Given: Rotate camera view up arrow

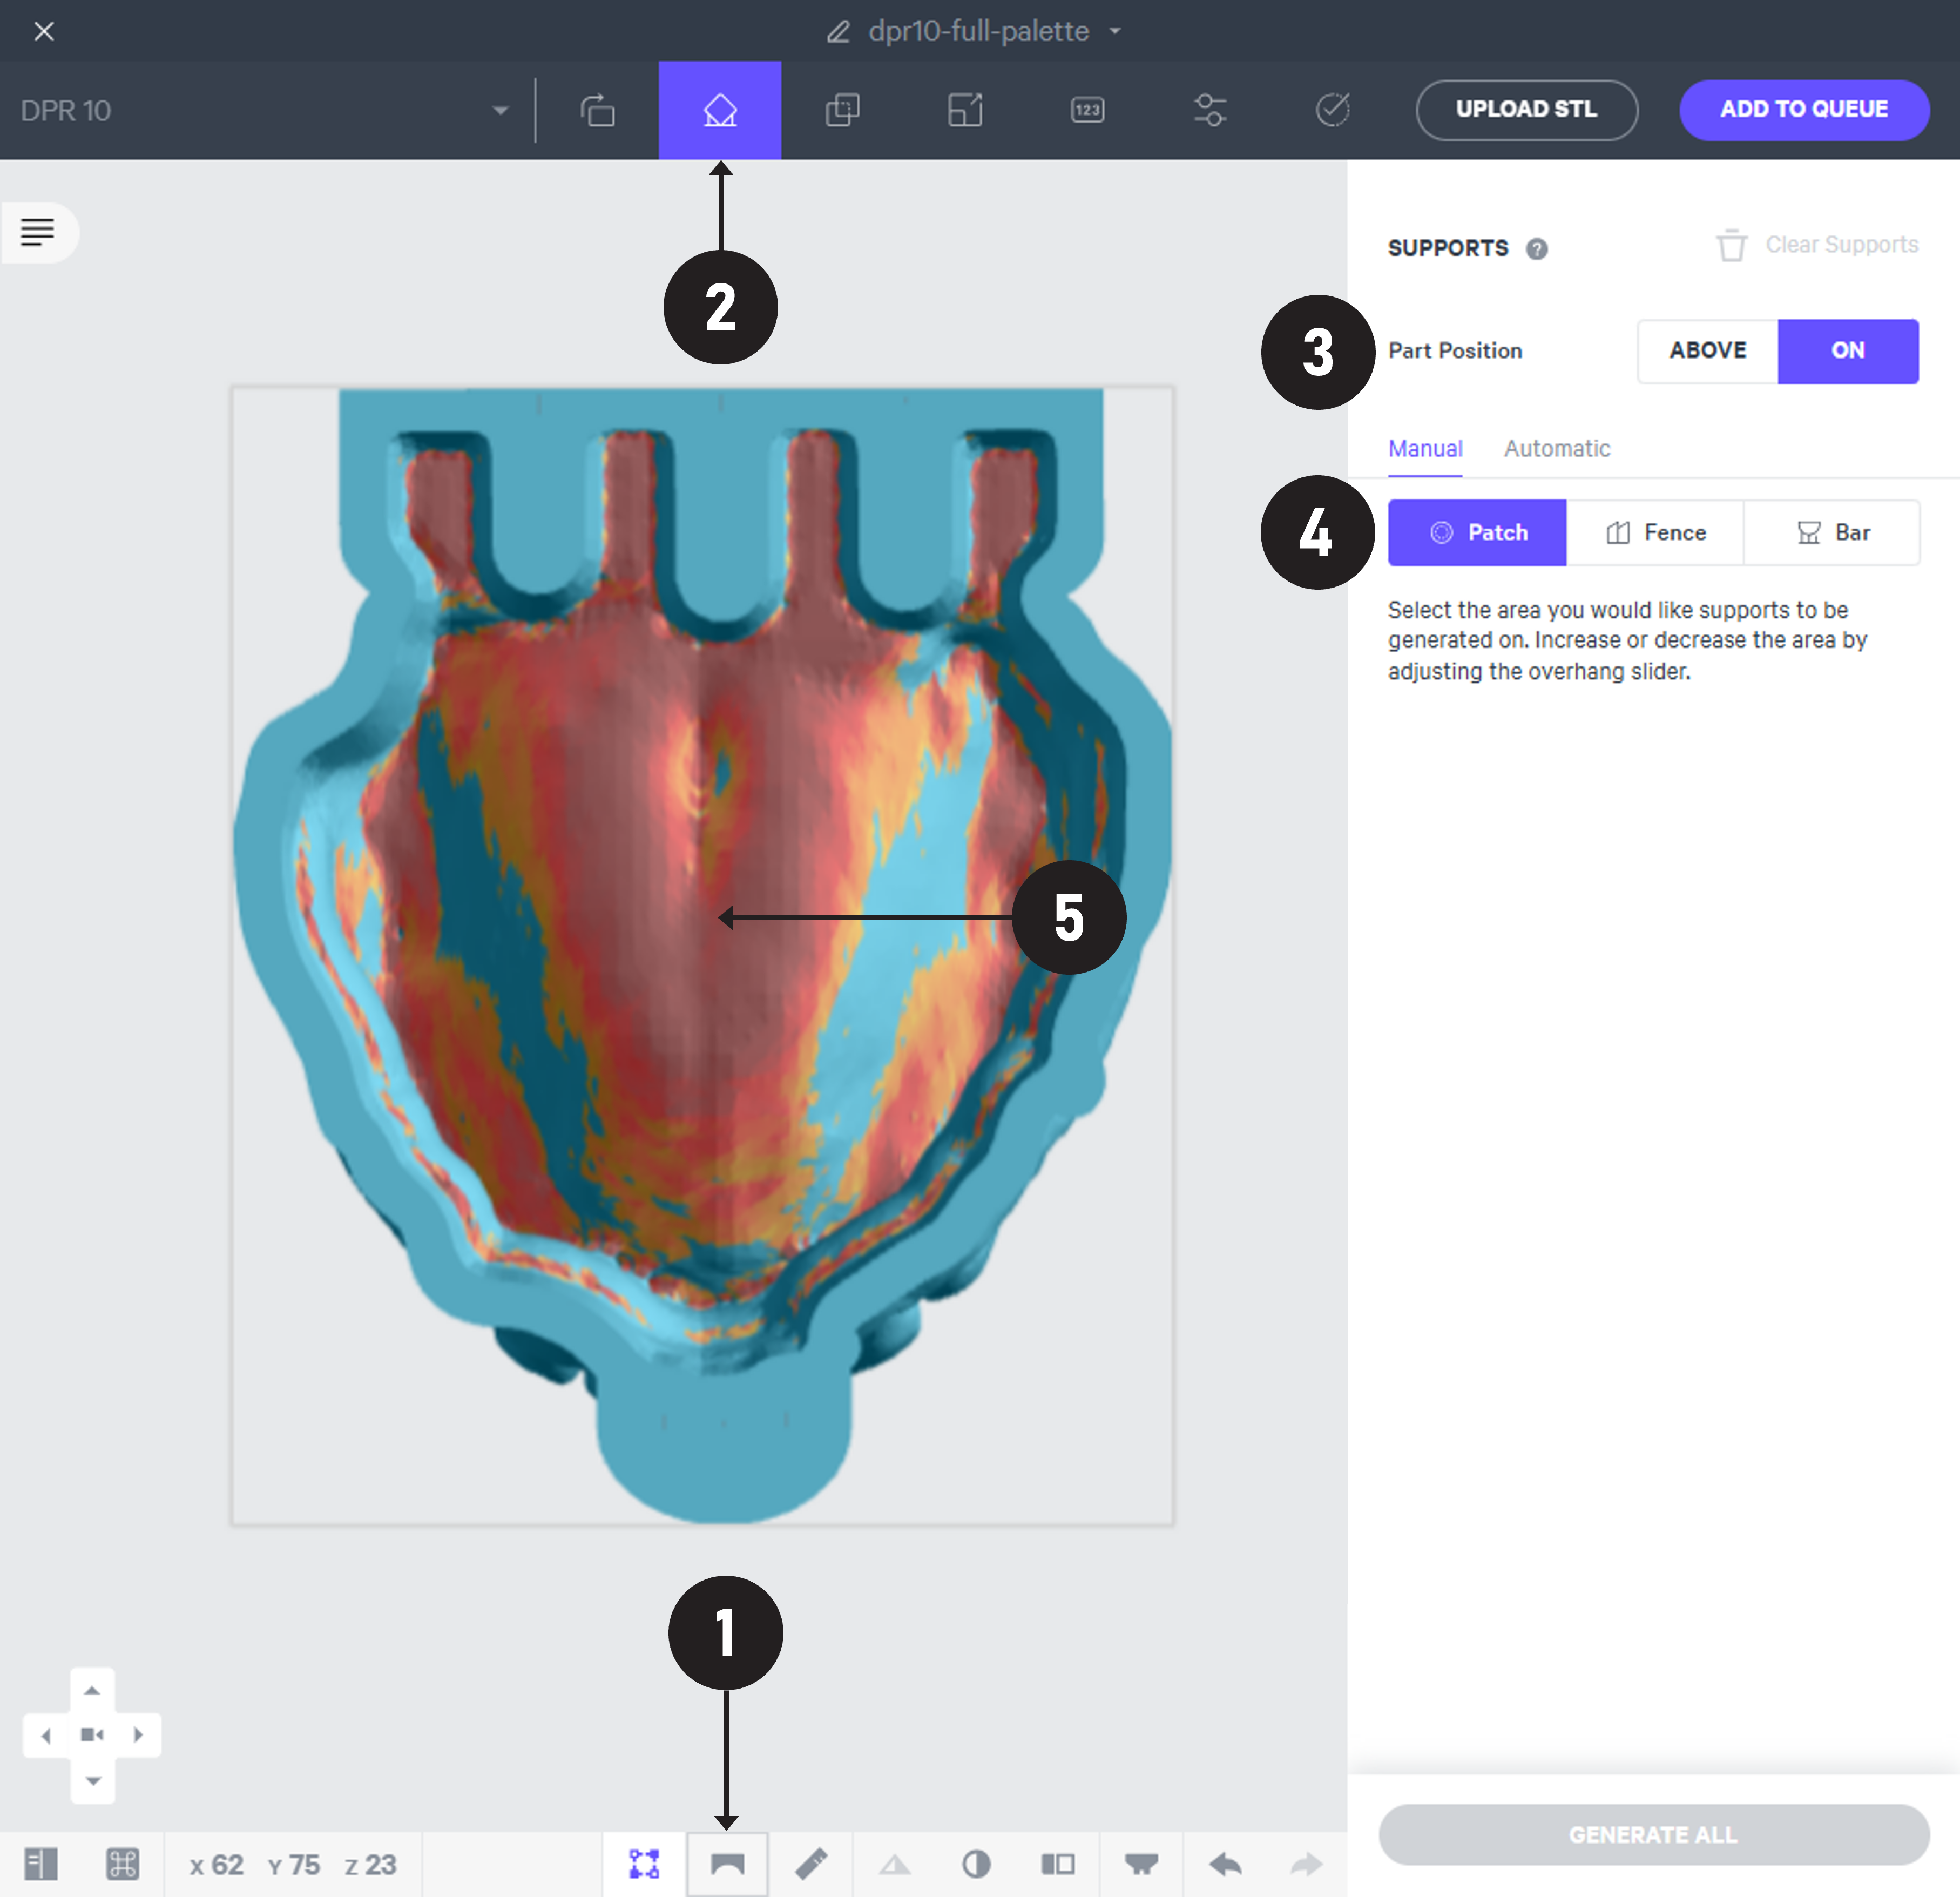Looking at the screenshot, I should [92, 1690].
